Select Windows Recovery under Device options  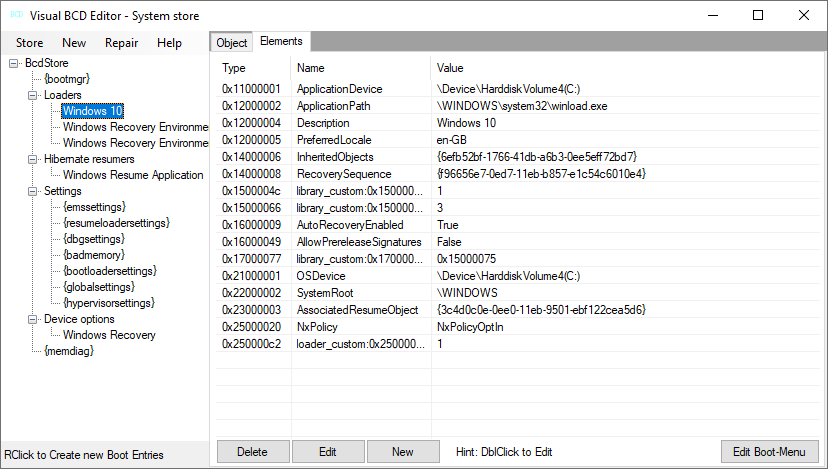tap(109, 335)
